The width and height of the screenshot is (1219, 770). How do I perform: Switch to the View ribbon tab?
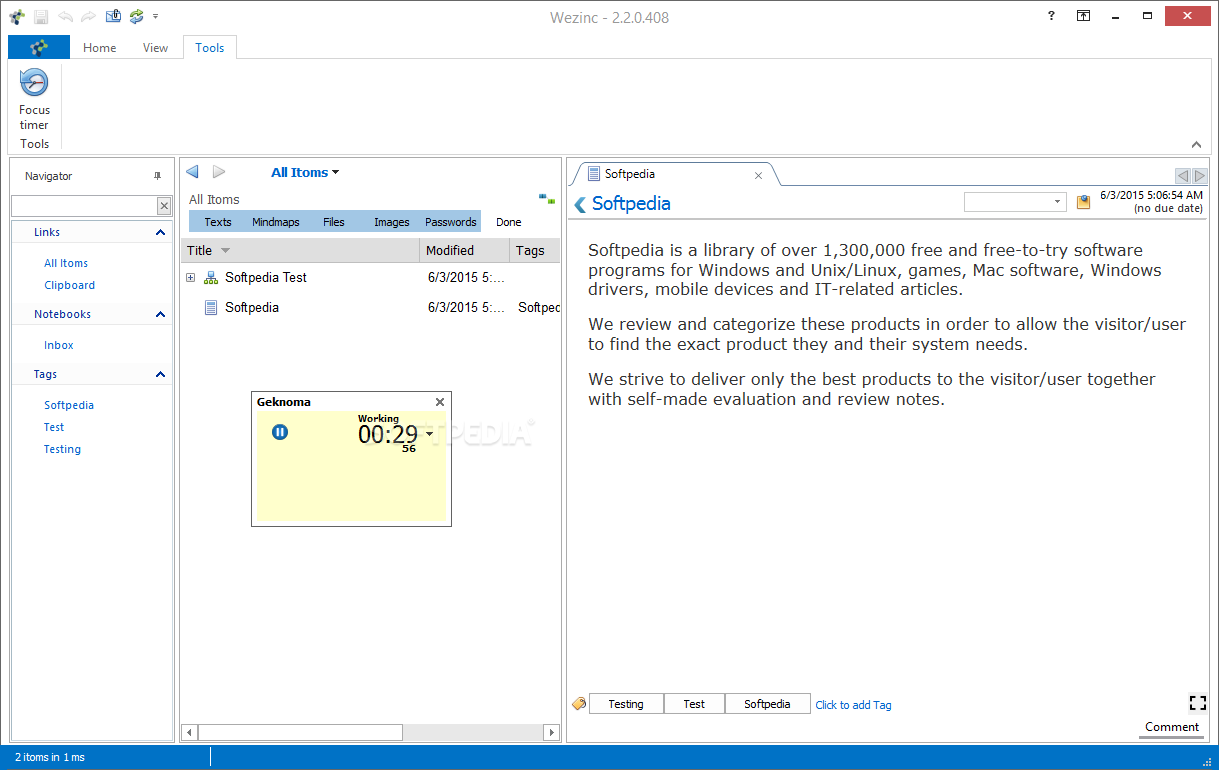155,47
